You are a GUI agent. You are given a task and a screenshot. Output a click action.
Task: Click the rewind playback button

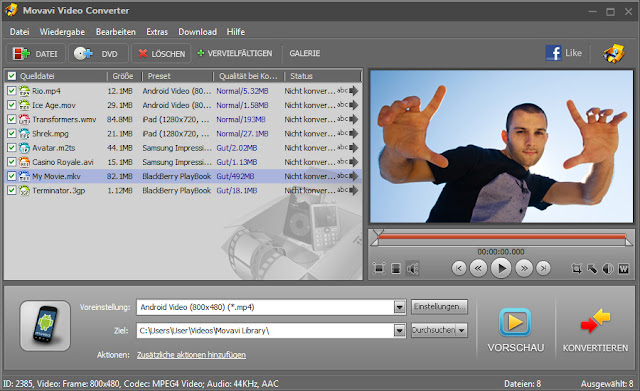(478, 269)
